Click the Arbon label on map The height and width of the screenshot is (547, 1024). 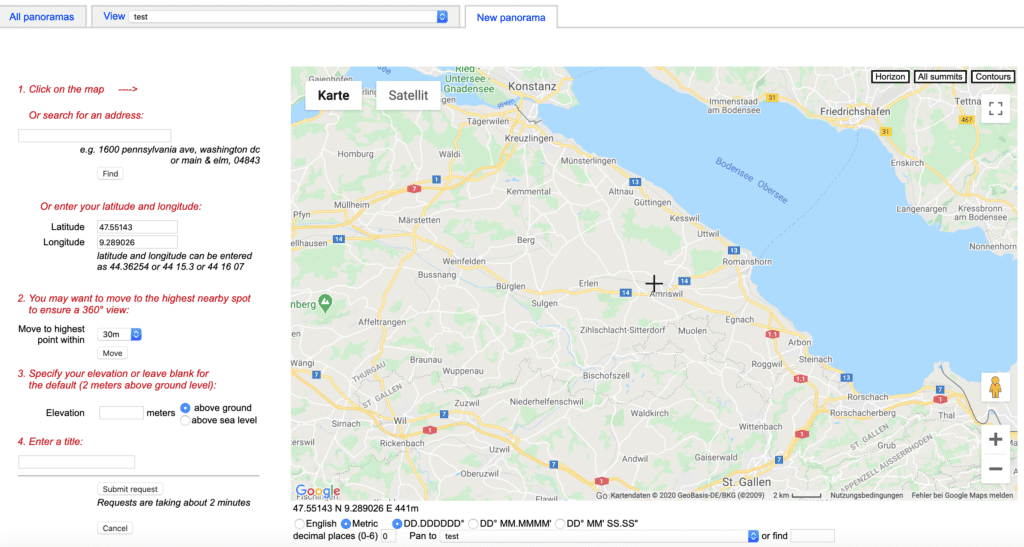coord(799,342)
